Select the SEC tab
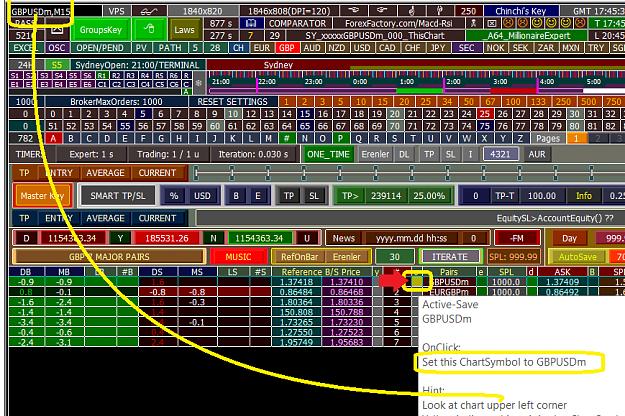 click(x=466, y=48)
